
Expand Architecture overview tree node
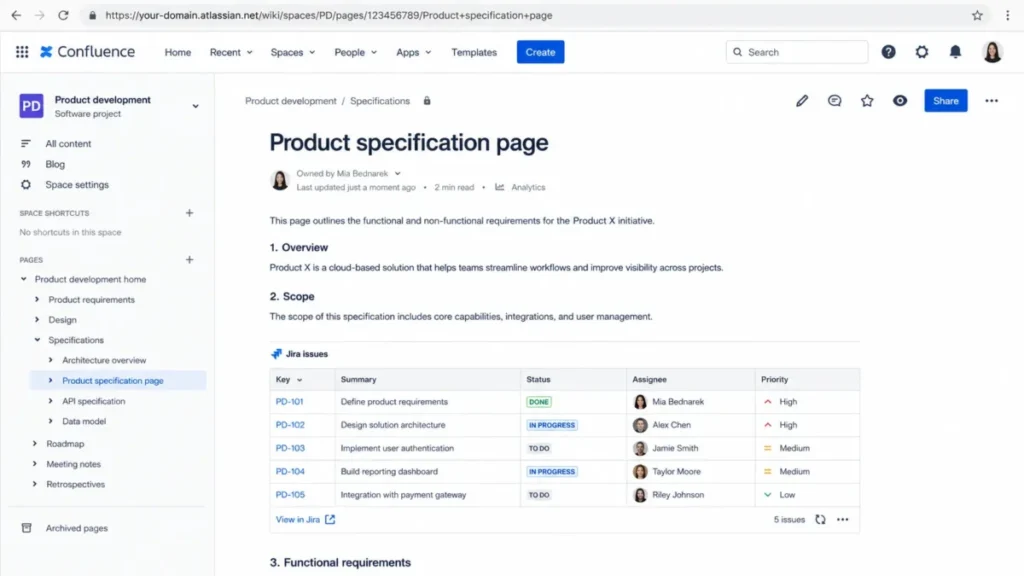pyautogui.click(x=51, y=360)
